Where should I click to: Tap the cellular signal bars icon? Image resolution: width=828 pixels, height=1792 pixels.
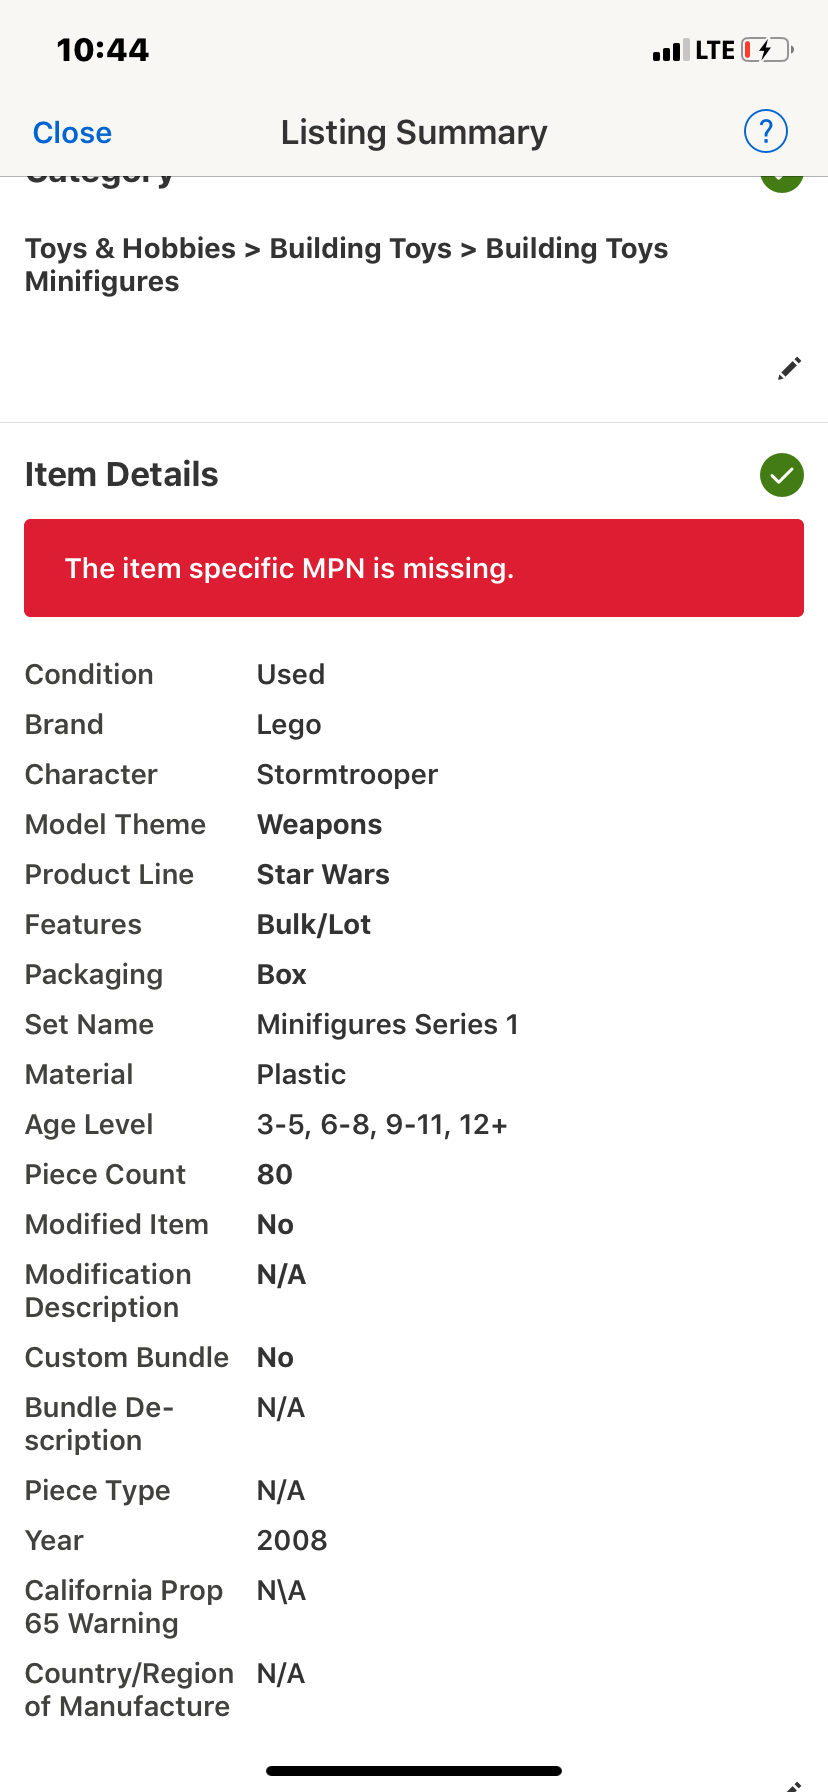667,49
